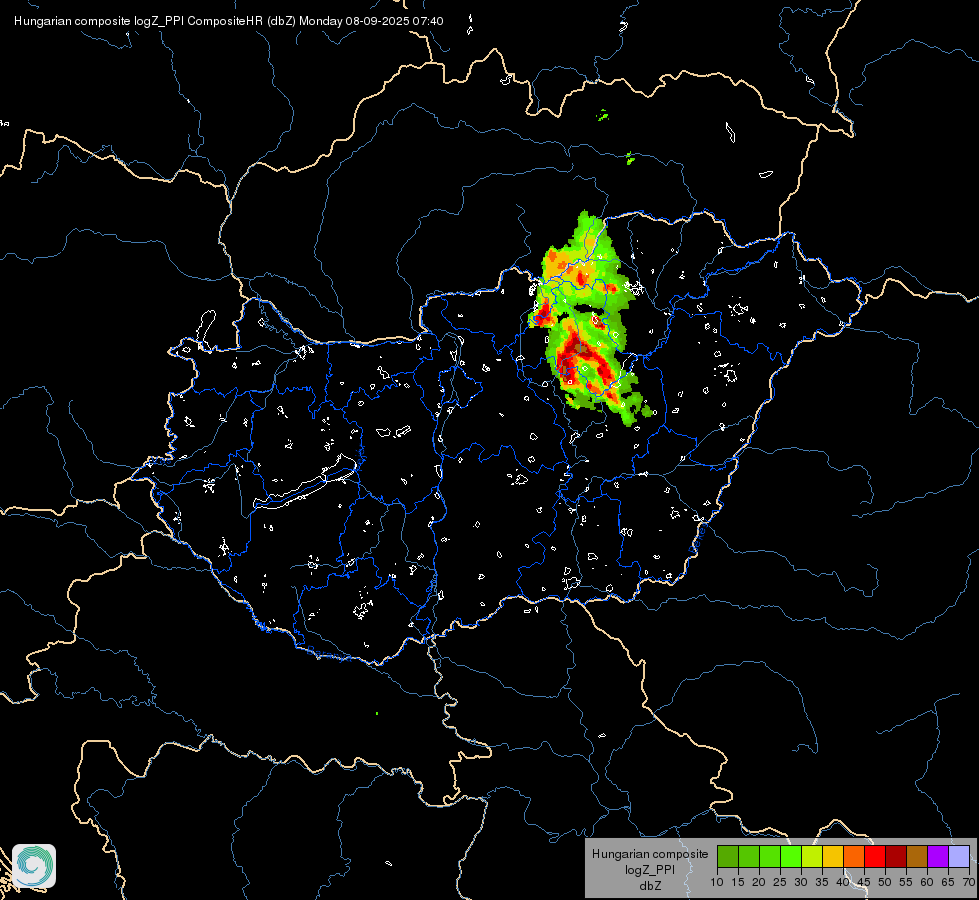Click the 'Hungarian composite' legend label
979x900 pixels.
[650, 854]
